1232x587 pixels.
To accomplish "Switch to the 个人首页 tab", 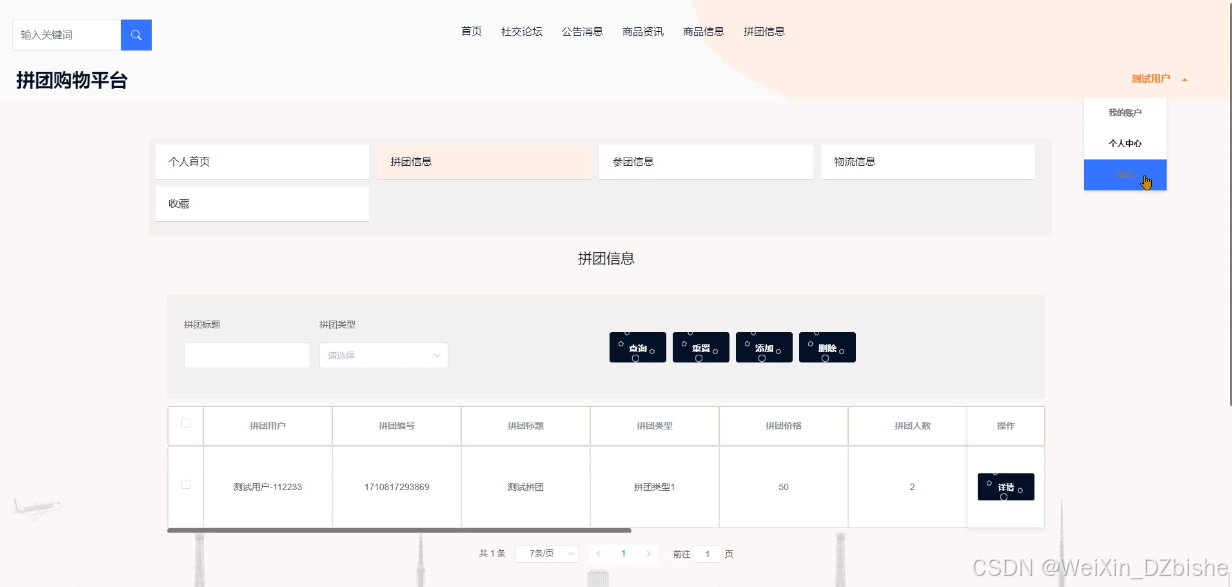I will pos(262,162).
